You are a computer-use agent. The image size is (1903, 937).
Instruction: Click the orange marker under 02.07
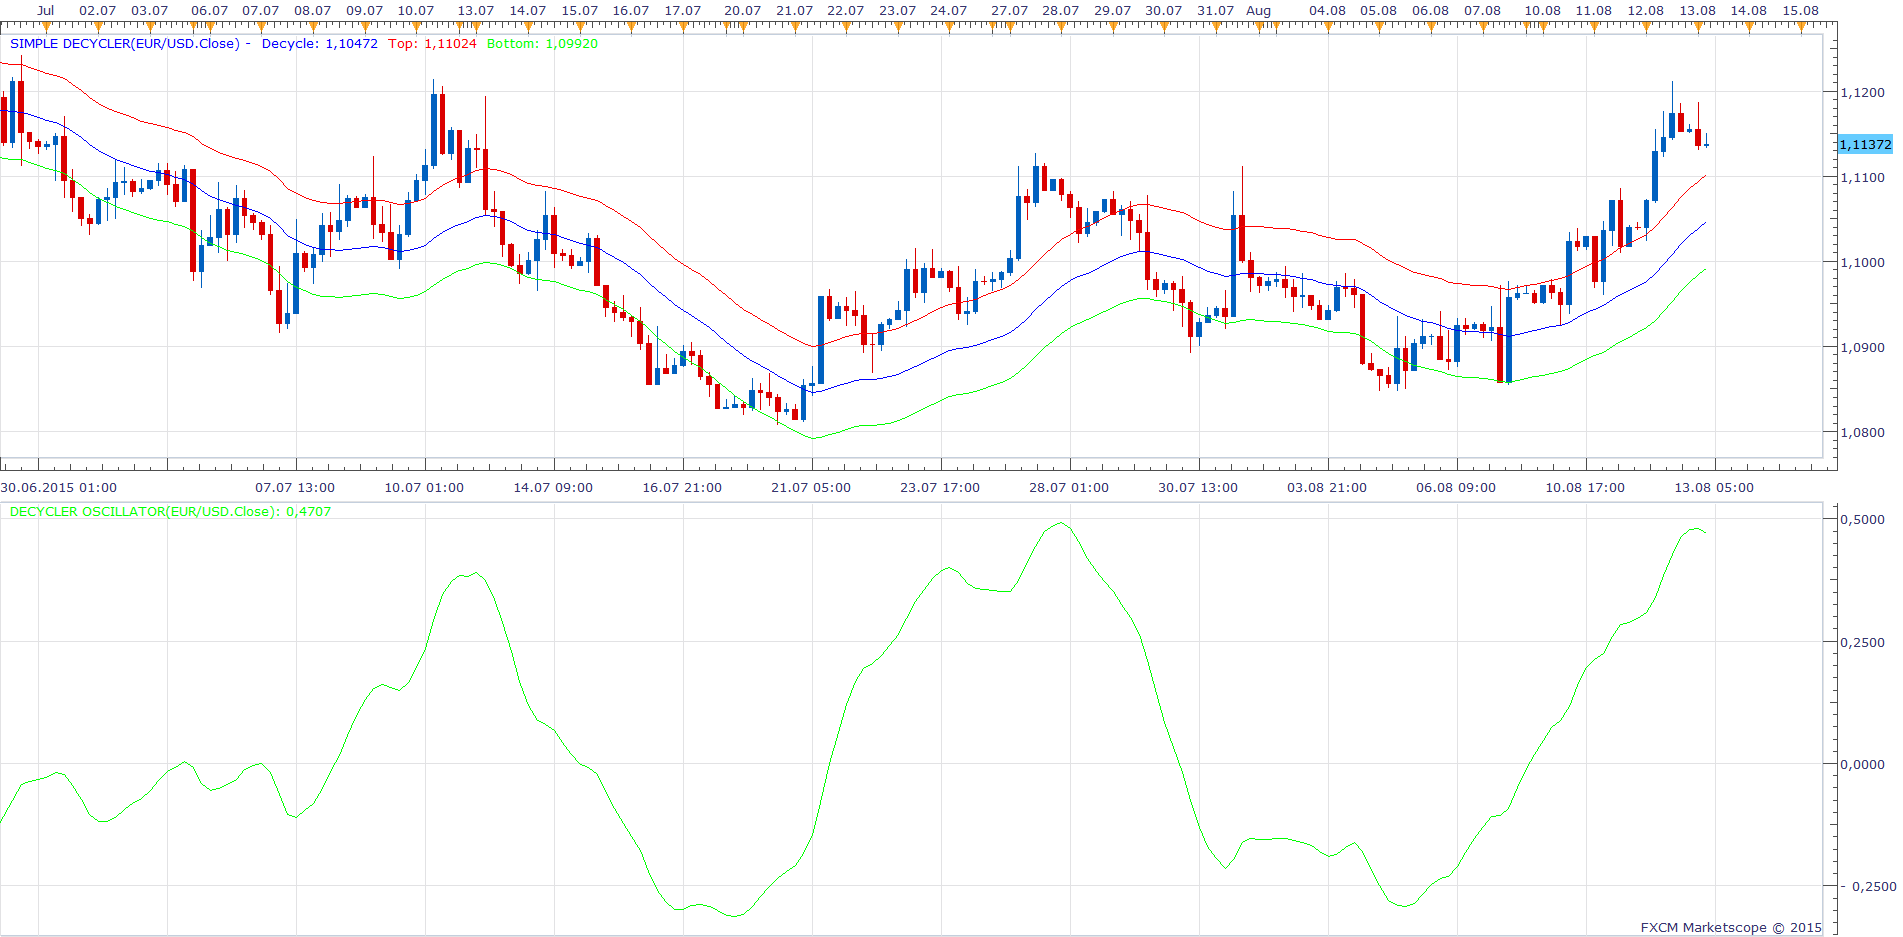(x=98, y=27)
